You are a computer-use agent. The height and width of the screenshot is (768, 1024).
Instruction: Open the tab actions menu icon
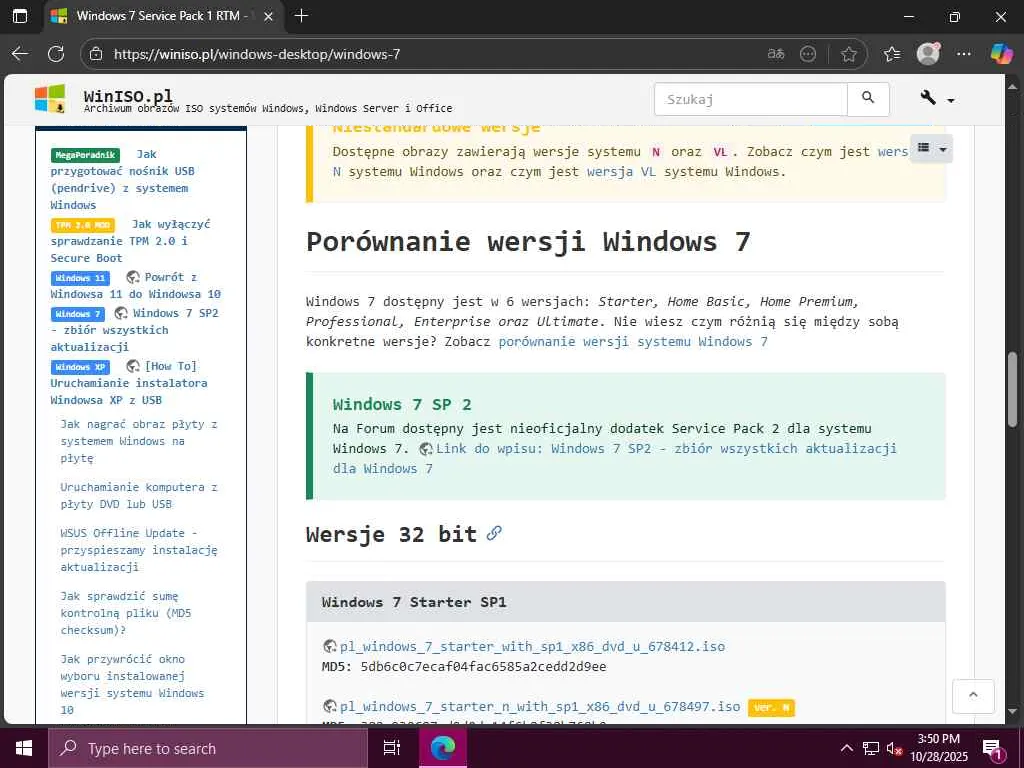point(20,16)
